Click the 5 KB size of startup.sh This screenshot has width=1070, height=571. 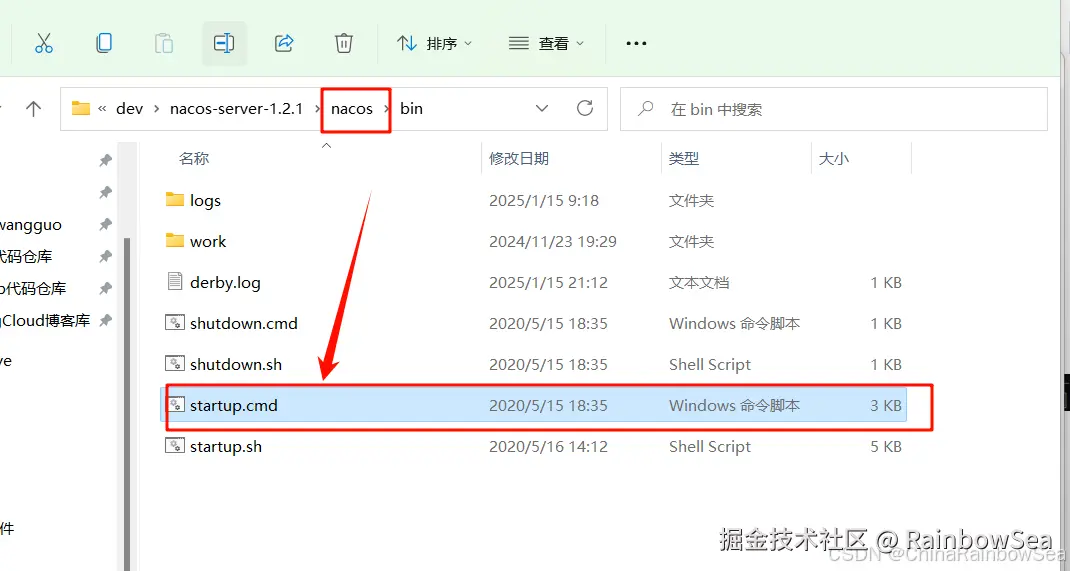pos(886,446)
